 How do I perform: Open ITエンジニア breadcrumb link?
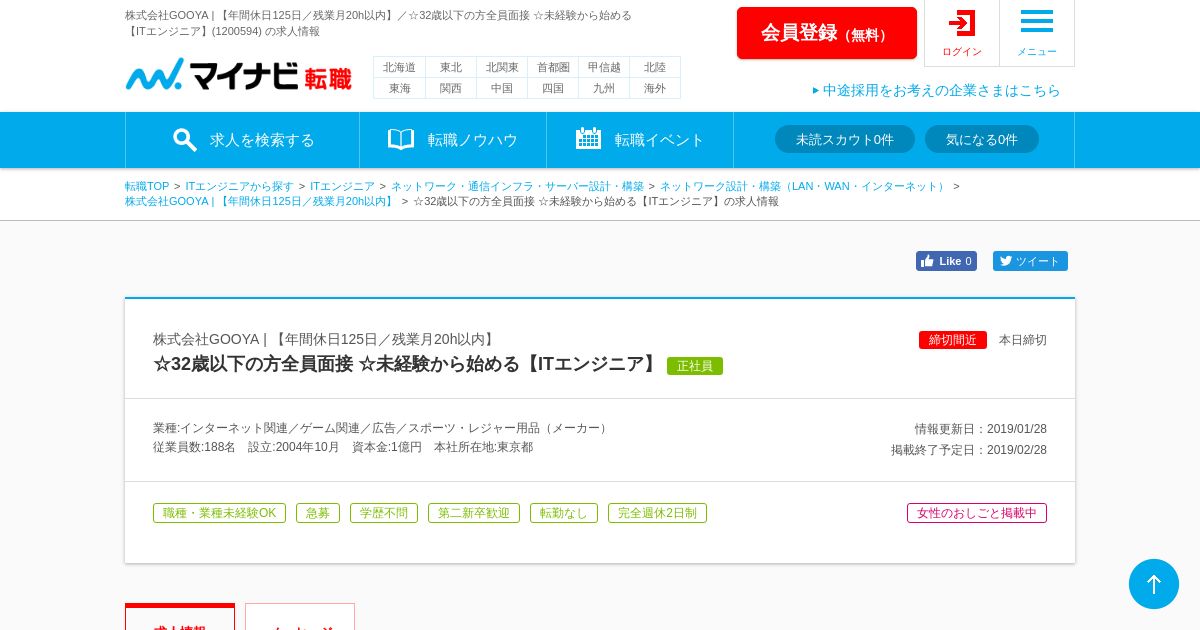(x=342, y=186)
